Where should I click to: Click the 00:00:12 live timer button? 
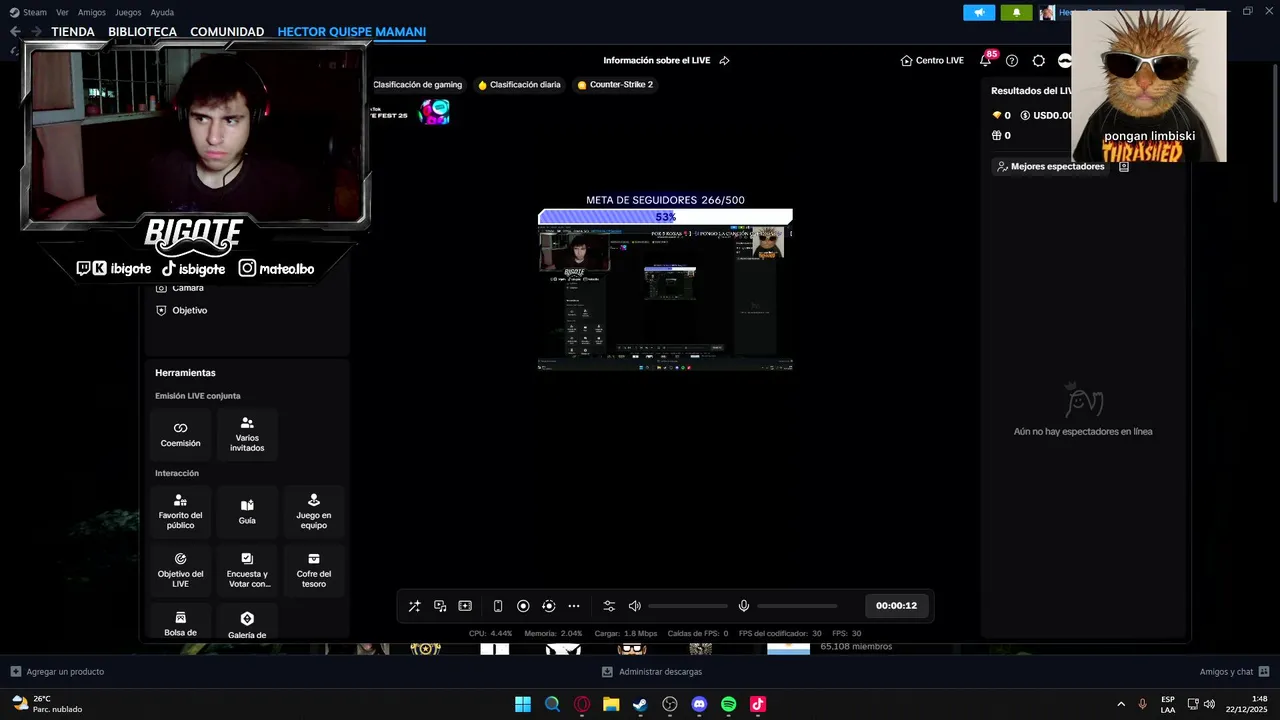[x=896, y=605]
